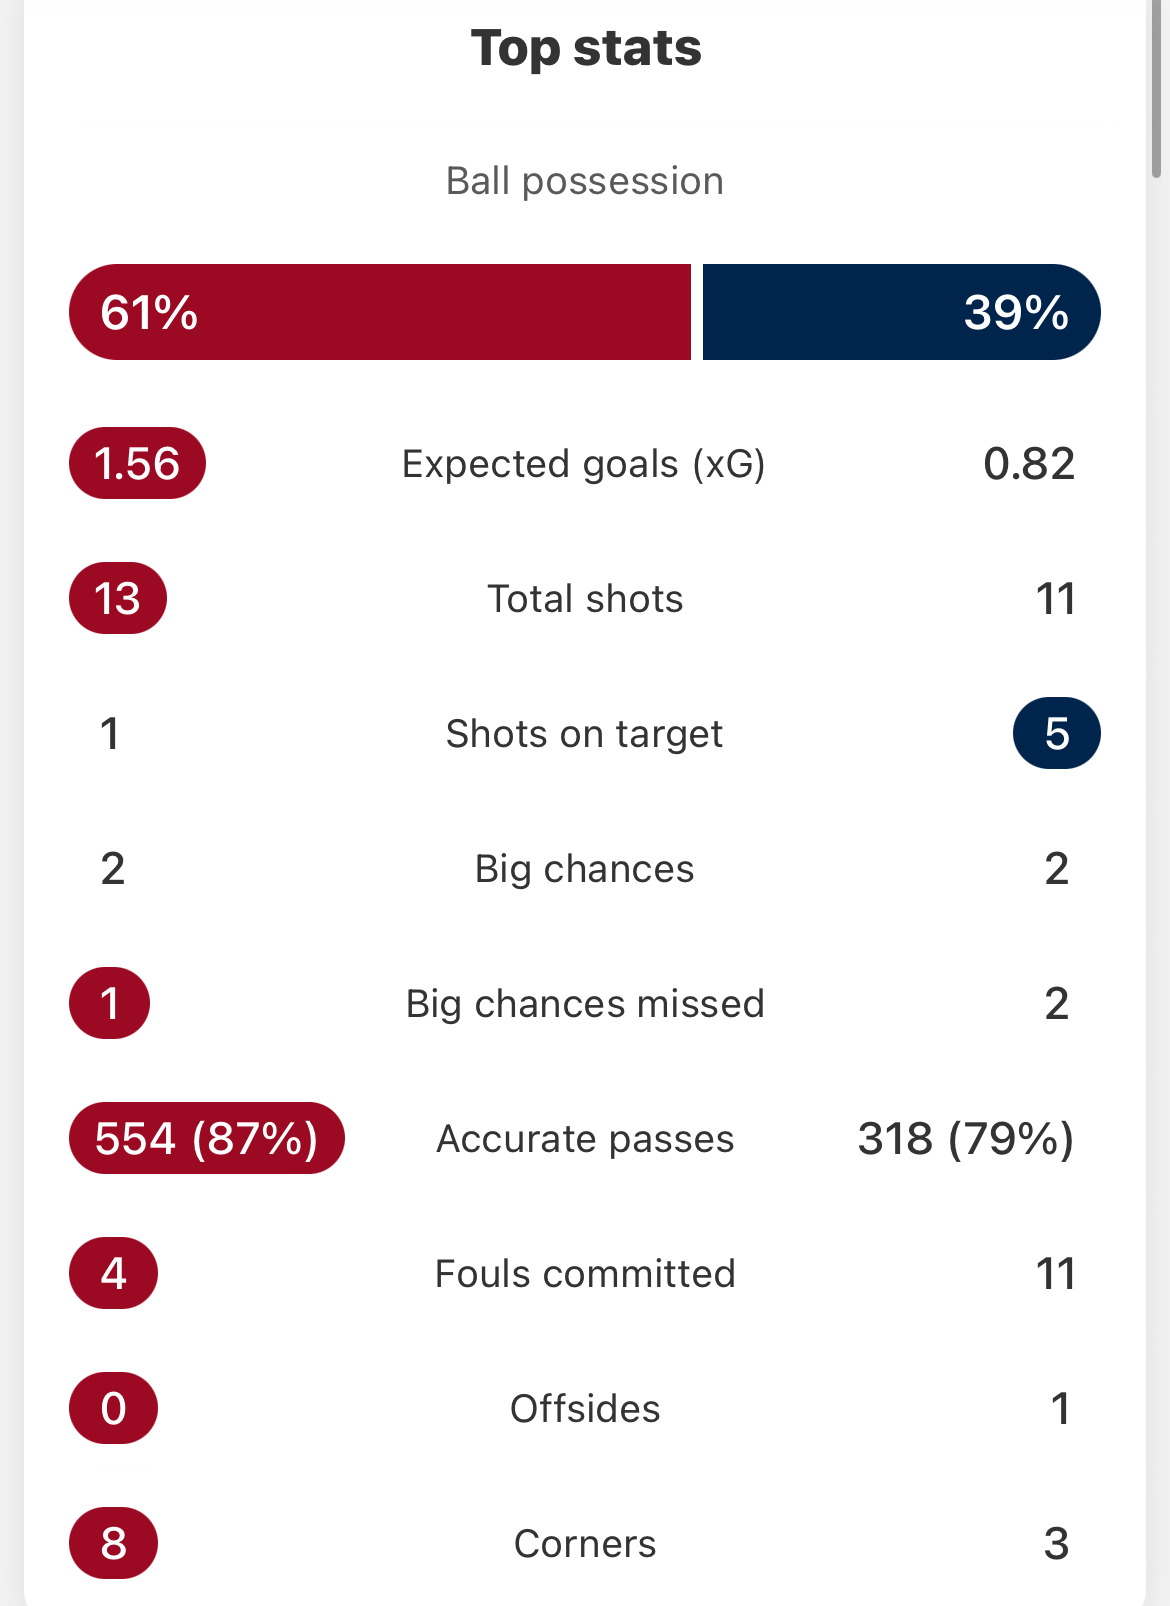Tap the Fouls committed label
Image resolution: width=1170 pixels, height=1606 pixels.
585,1274
